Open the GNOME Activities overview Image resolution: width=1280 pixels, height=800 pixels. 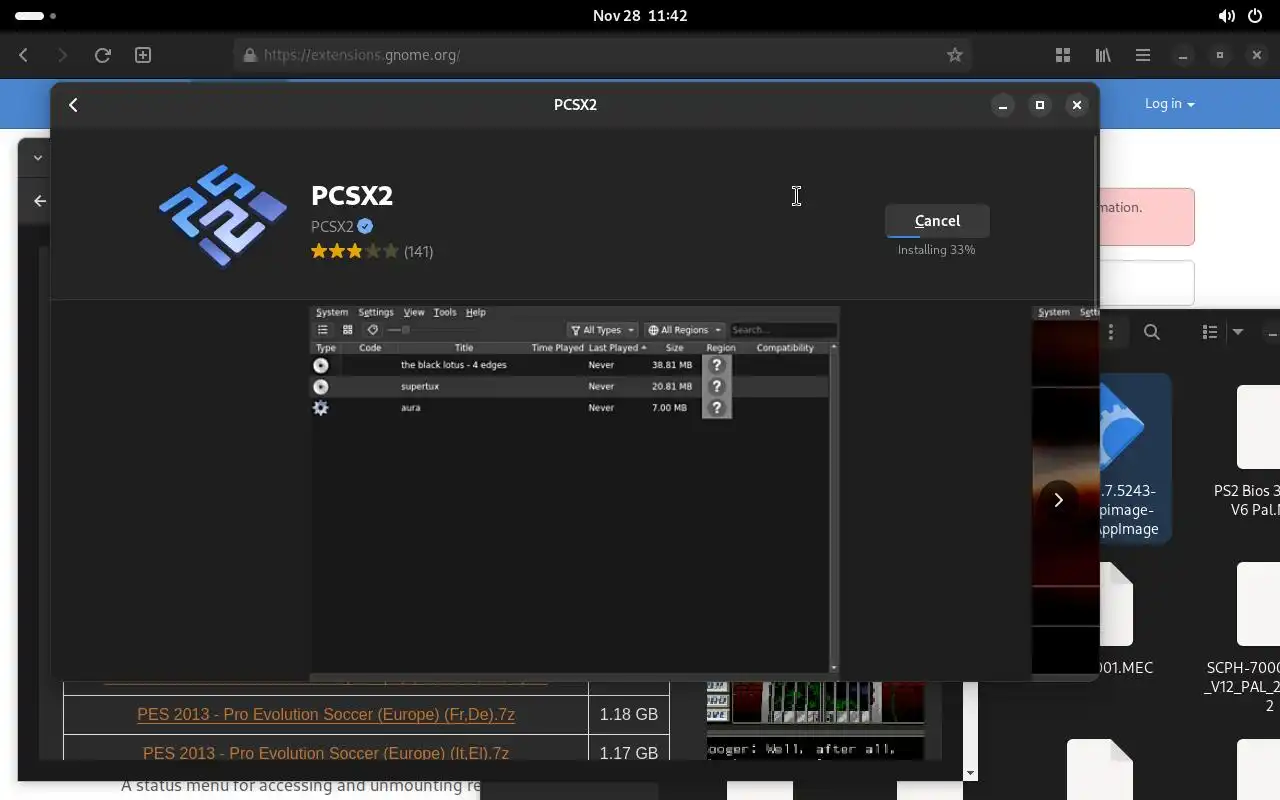coord(36,16)
